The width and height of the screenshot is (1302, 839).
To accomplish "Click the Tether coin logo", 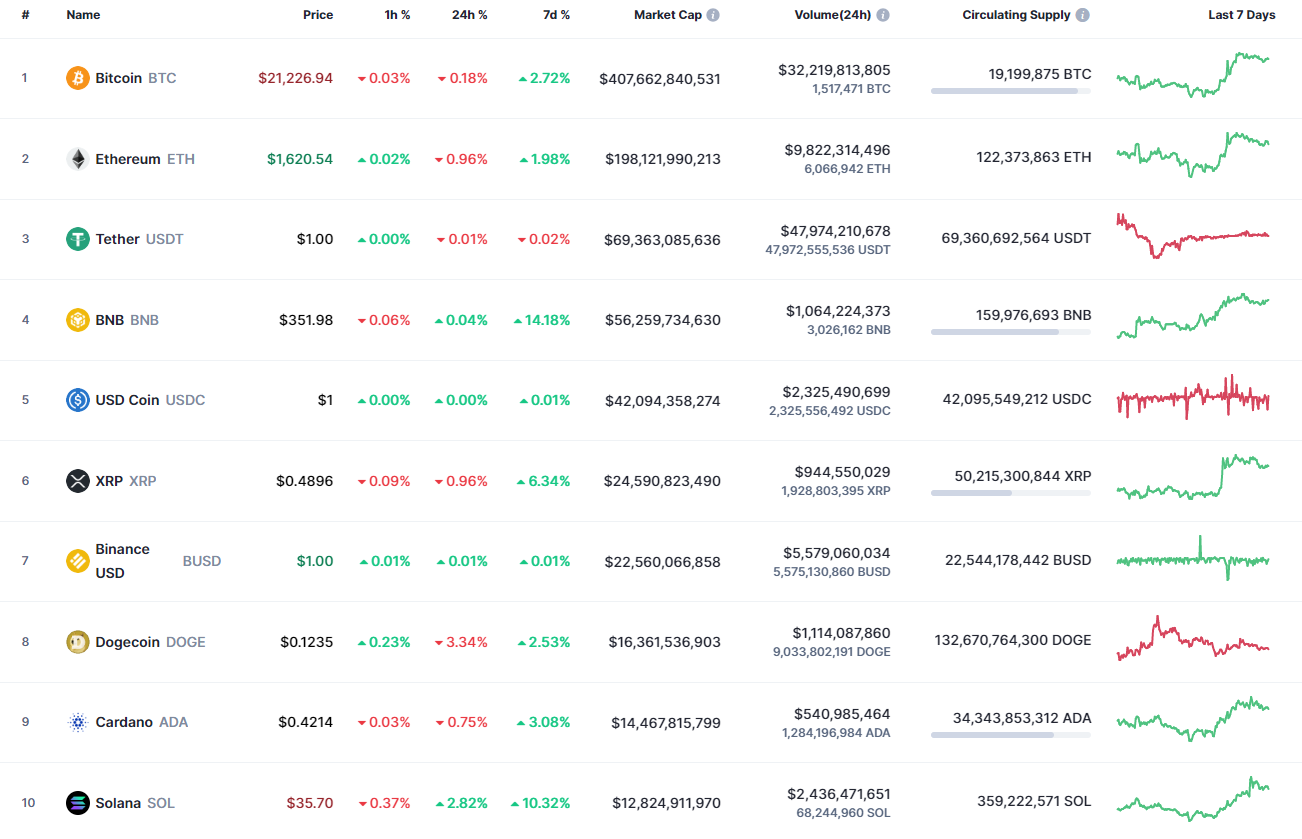I will [75, 239].
